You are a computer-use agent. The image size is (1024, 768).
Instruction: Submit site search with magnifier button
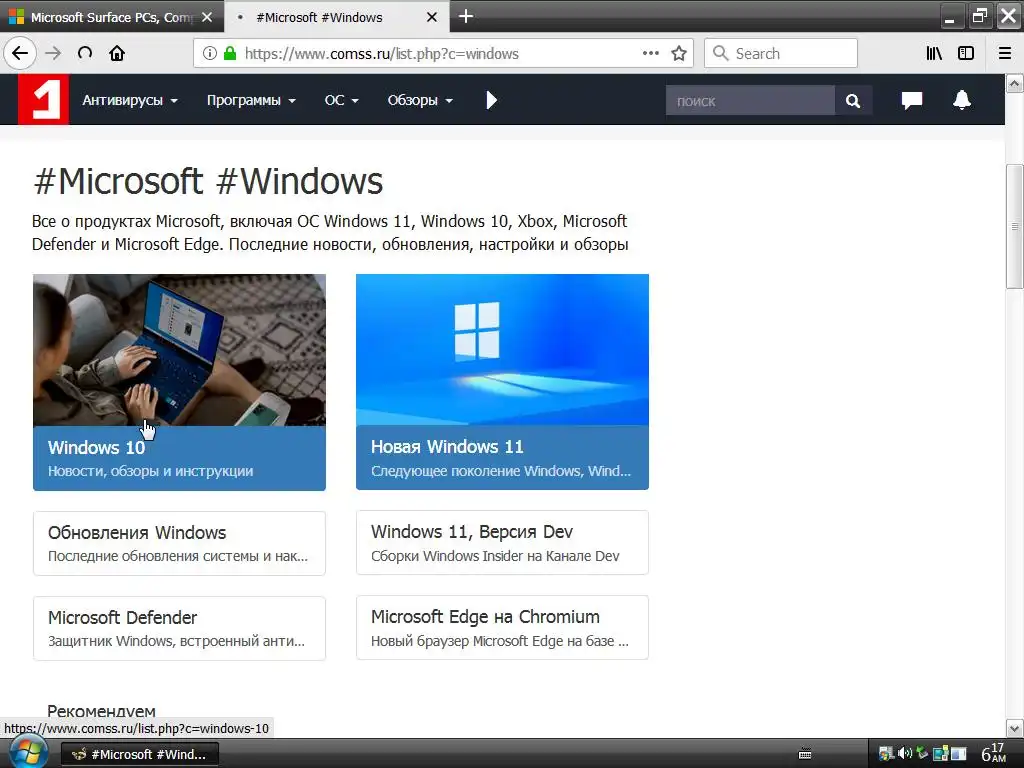pyautogui.click(x=853, y=101)
